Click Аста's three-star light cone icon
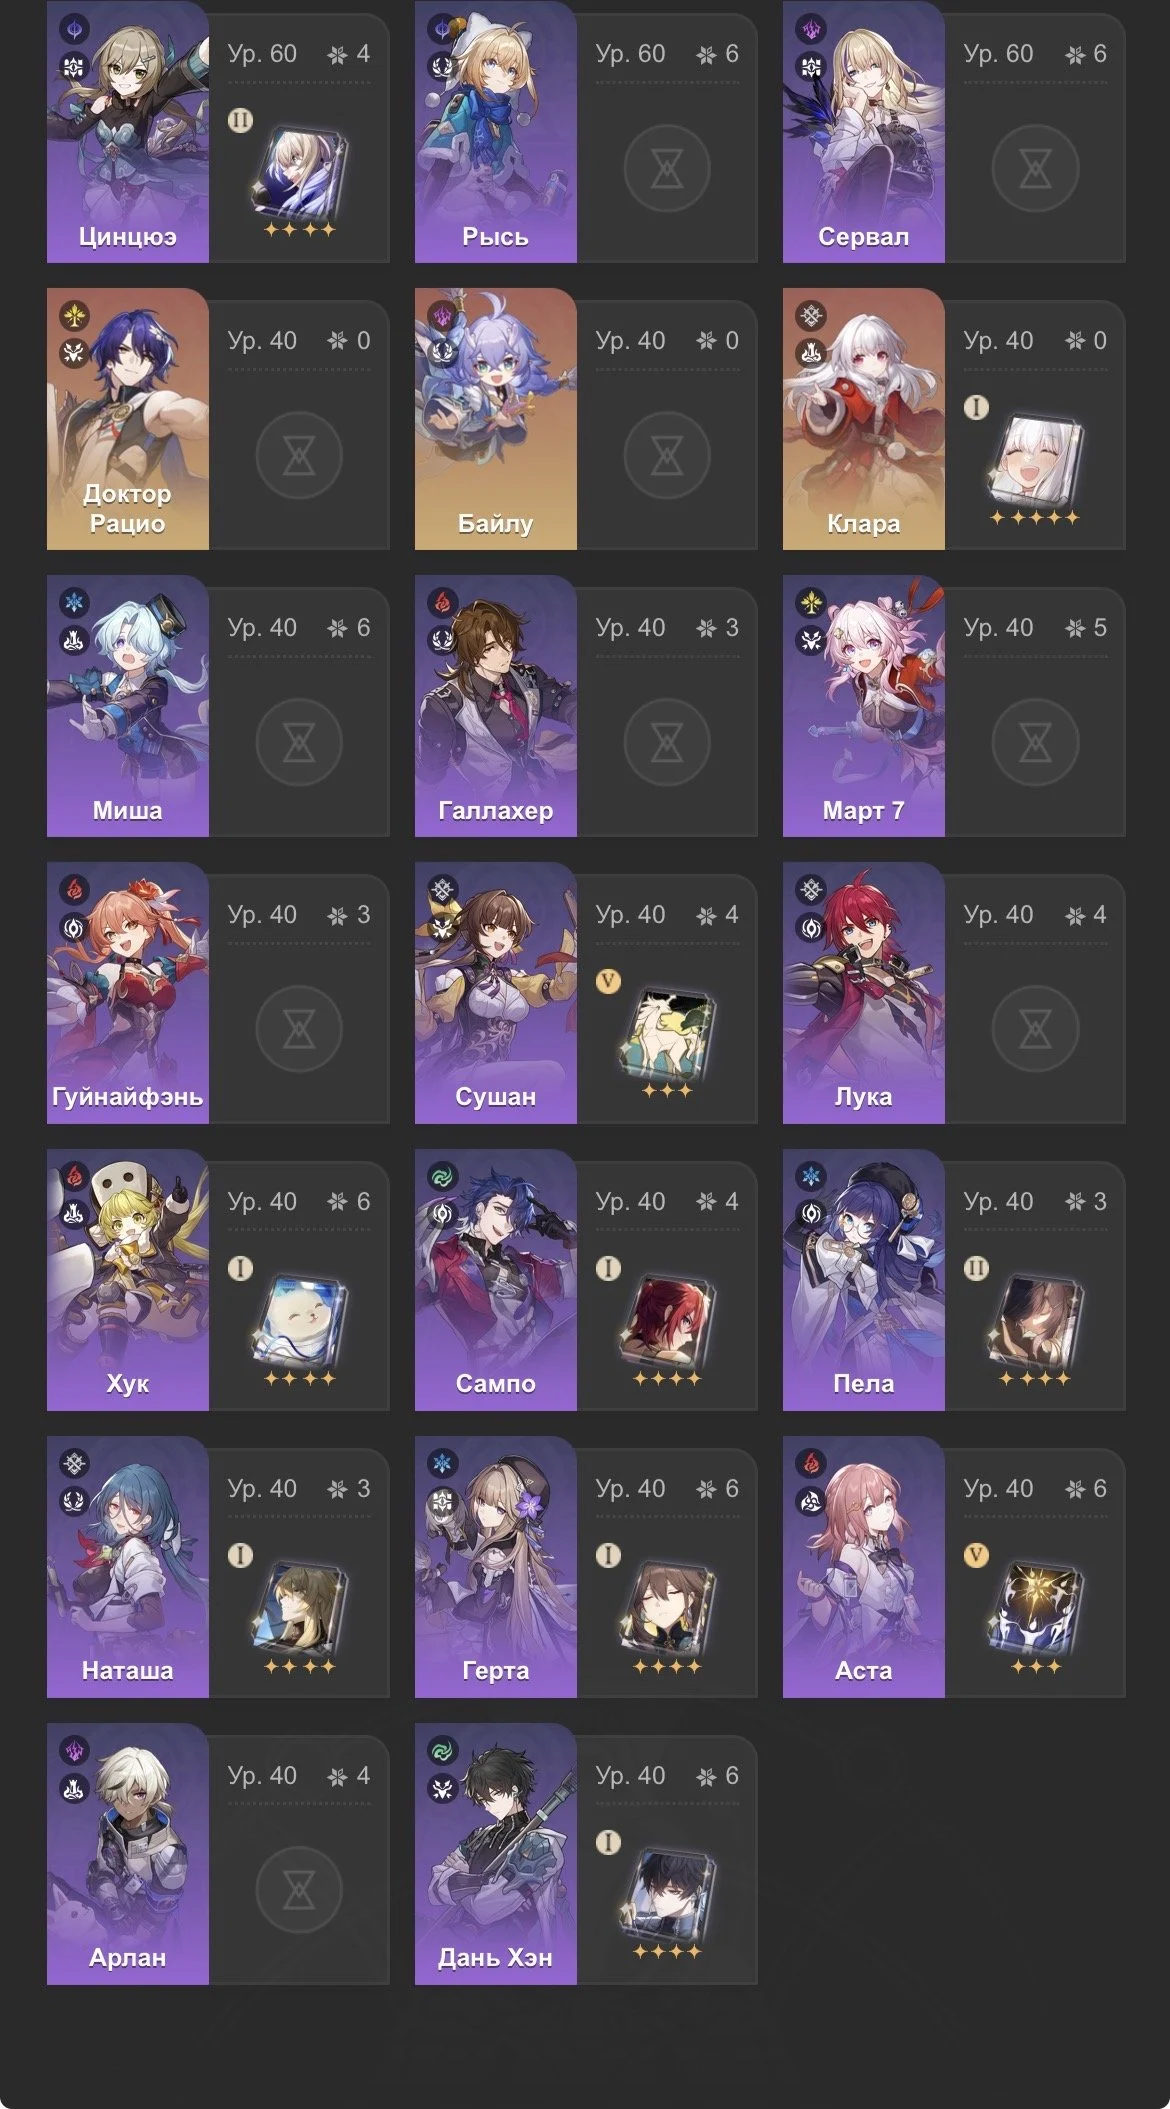This screenshot has height=2109, width=1170. point(1035,1611)
